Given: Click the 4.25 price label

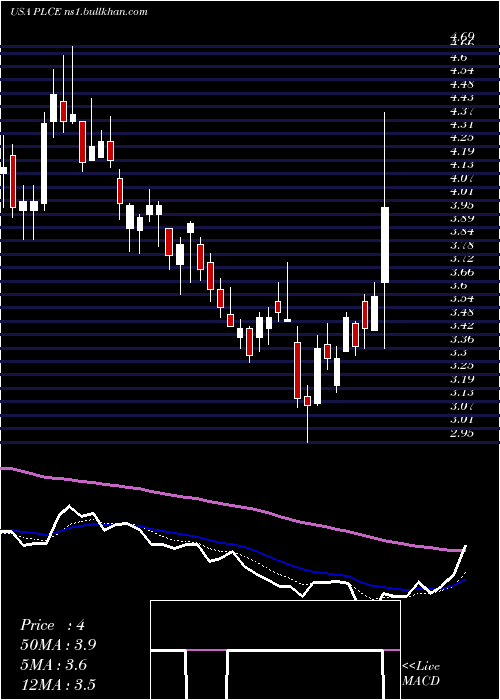Looking at the screenshot, I should click(462, 138).
